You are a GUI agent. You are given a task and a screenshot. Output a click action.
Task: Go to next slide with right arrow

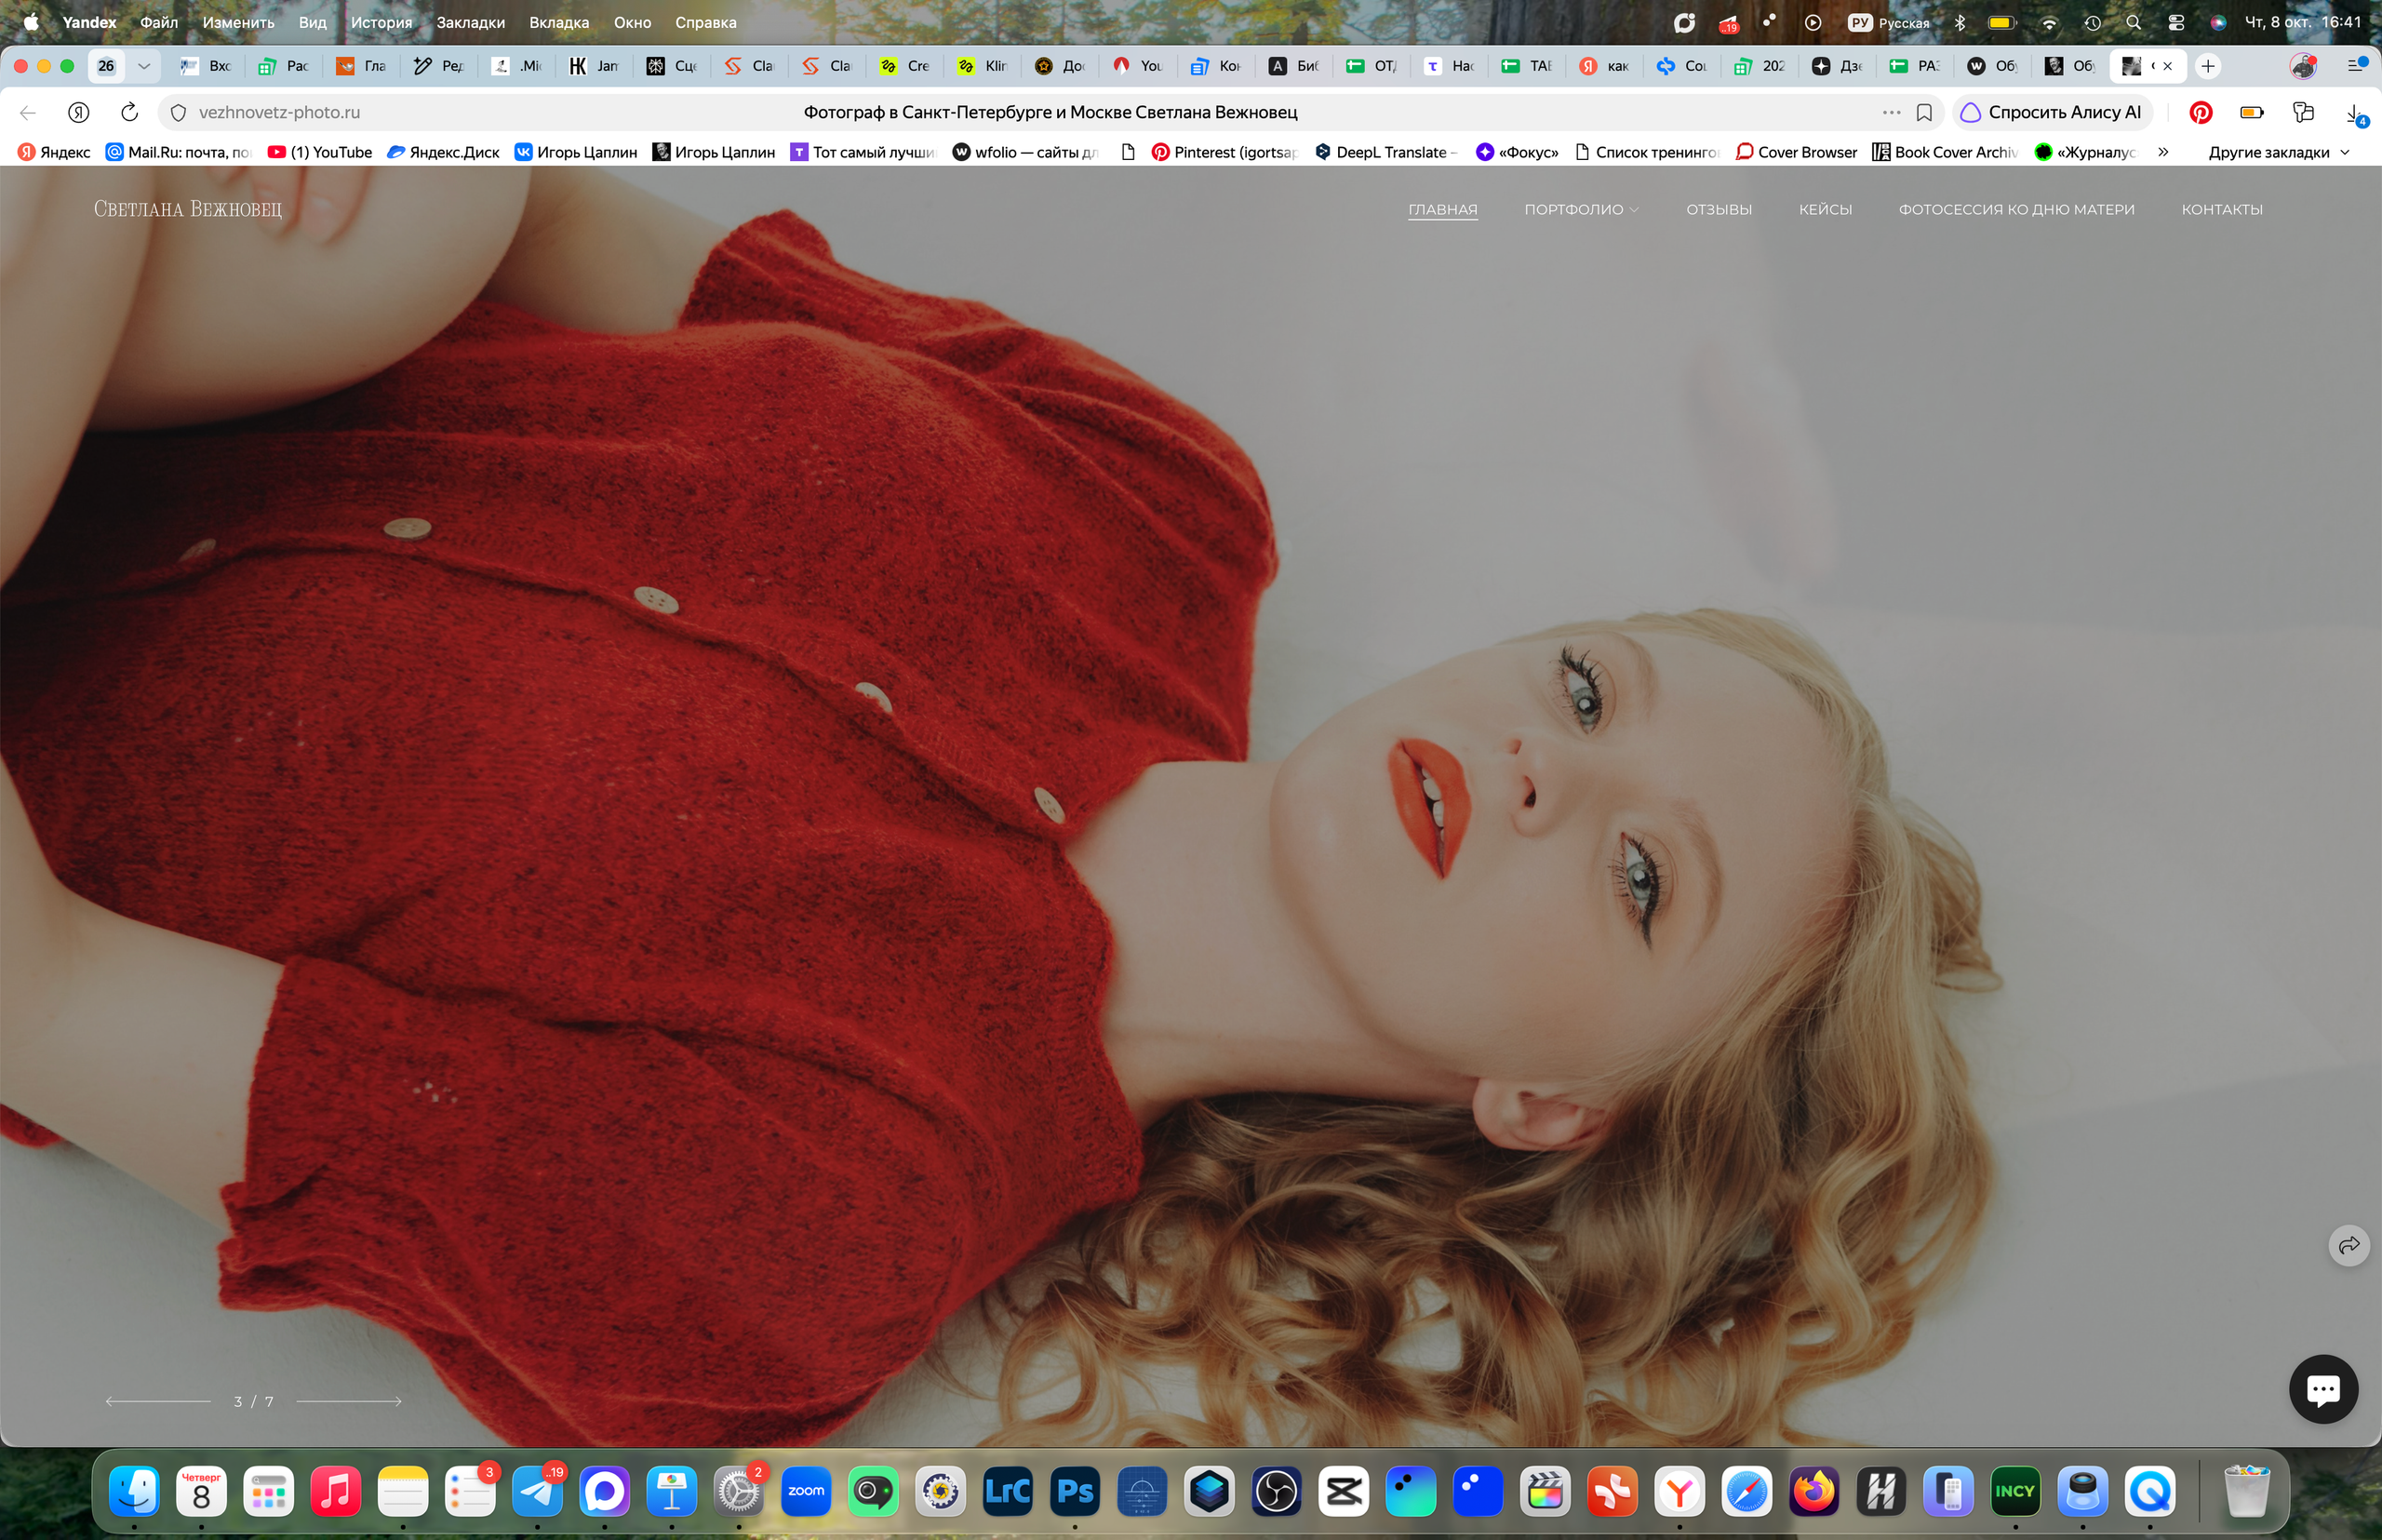(x=348, y=1401)
